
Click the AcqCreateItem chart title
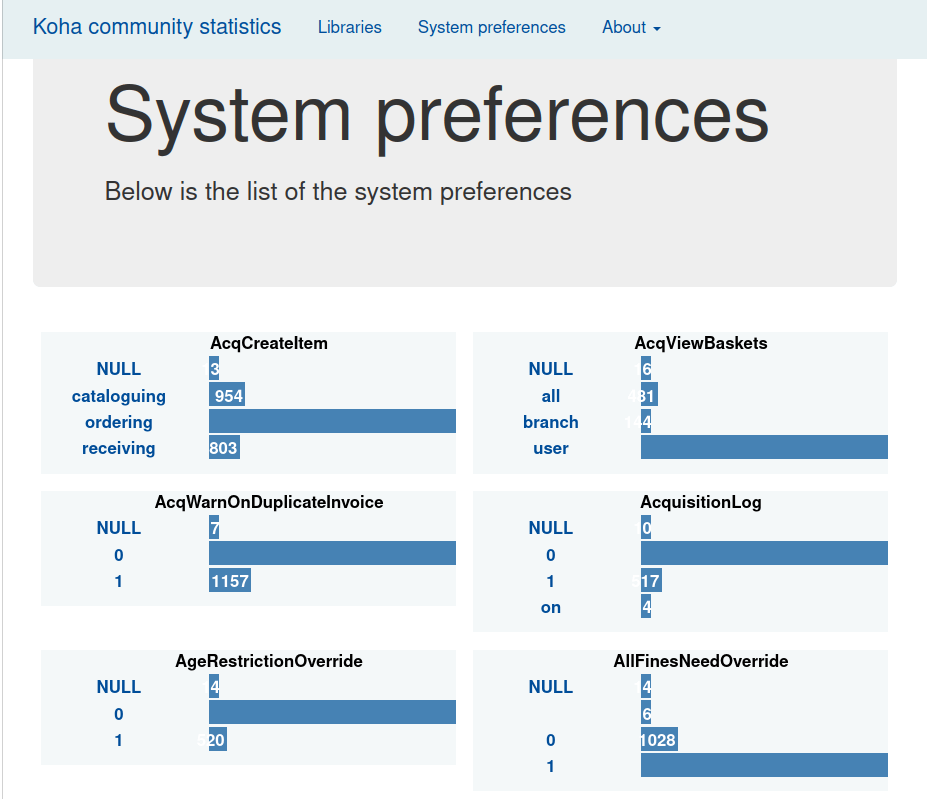pos(269,343)
